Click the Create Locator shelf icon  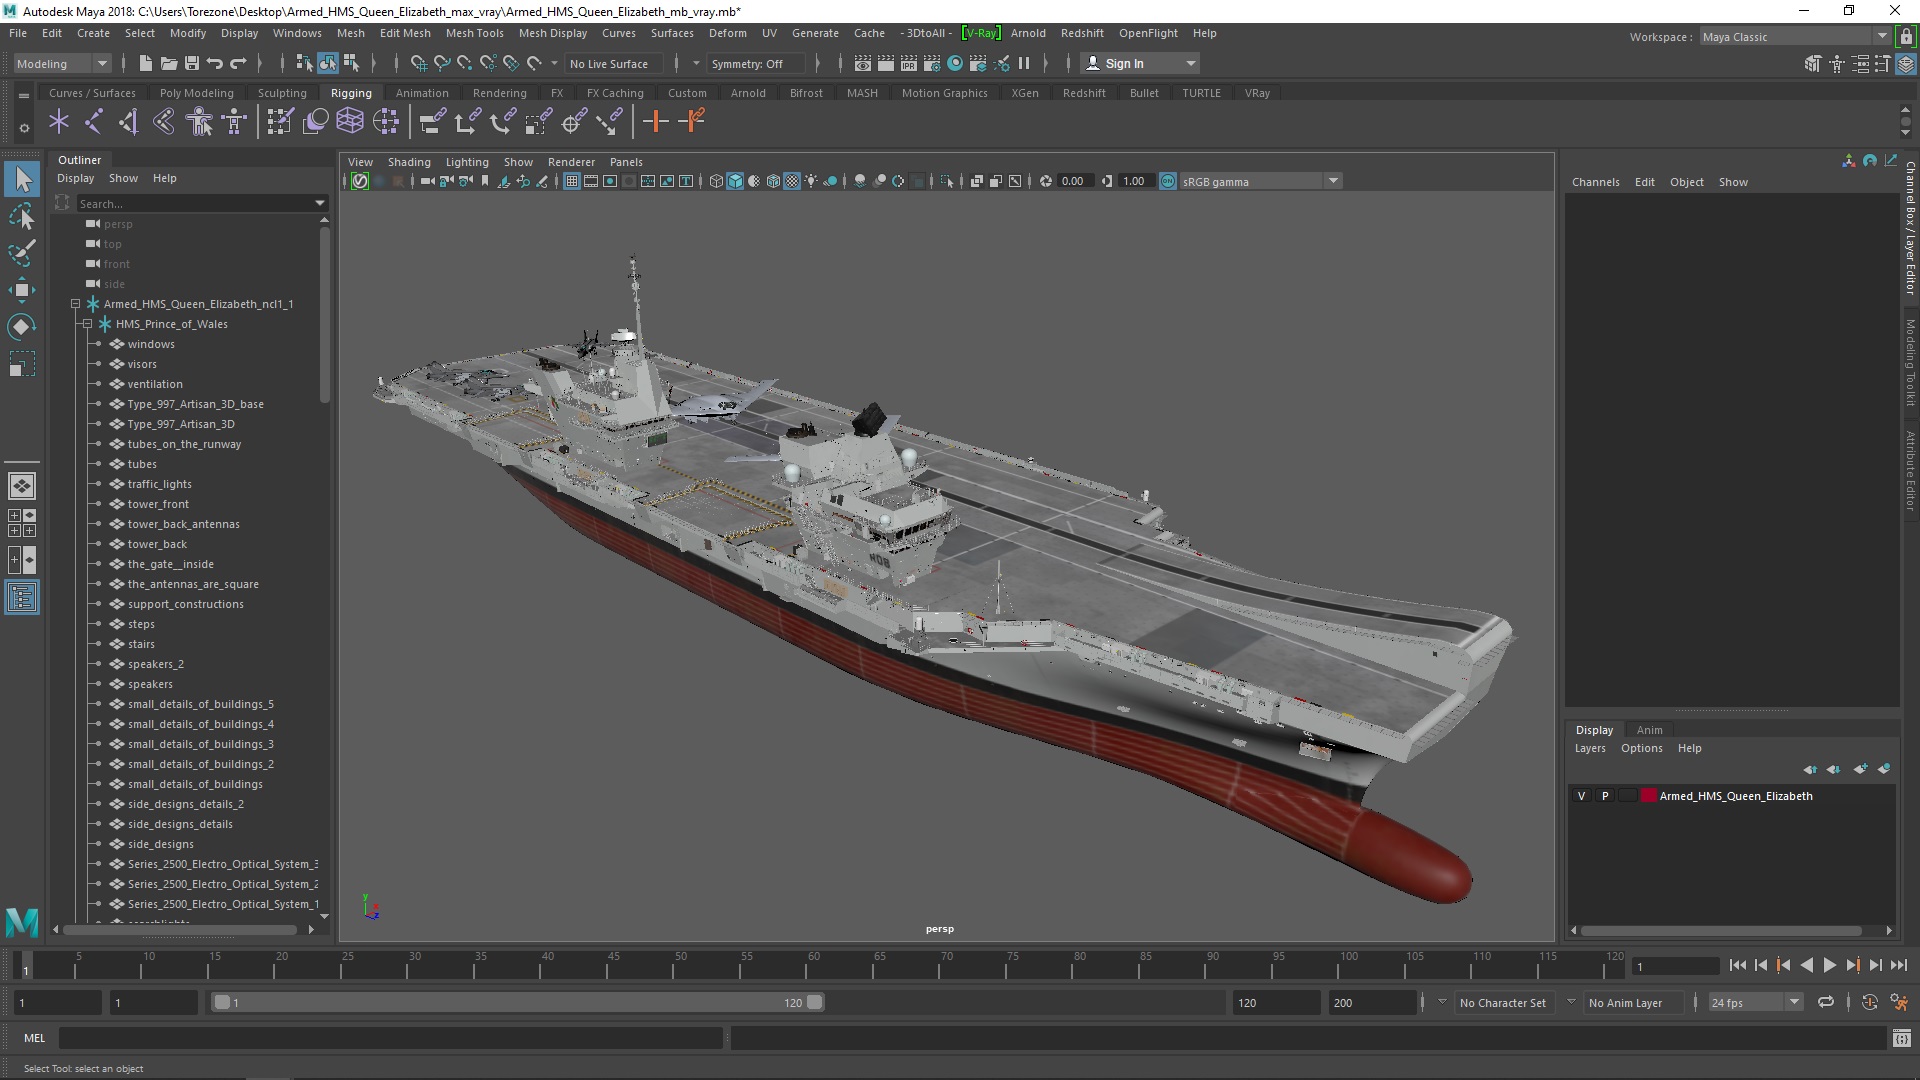pos(59,122)
